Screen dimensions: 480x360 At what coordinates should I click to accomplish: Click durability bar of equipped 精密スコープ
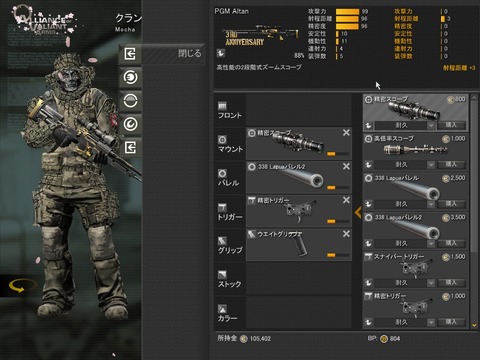click(x=338, y=154)
